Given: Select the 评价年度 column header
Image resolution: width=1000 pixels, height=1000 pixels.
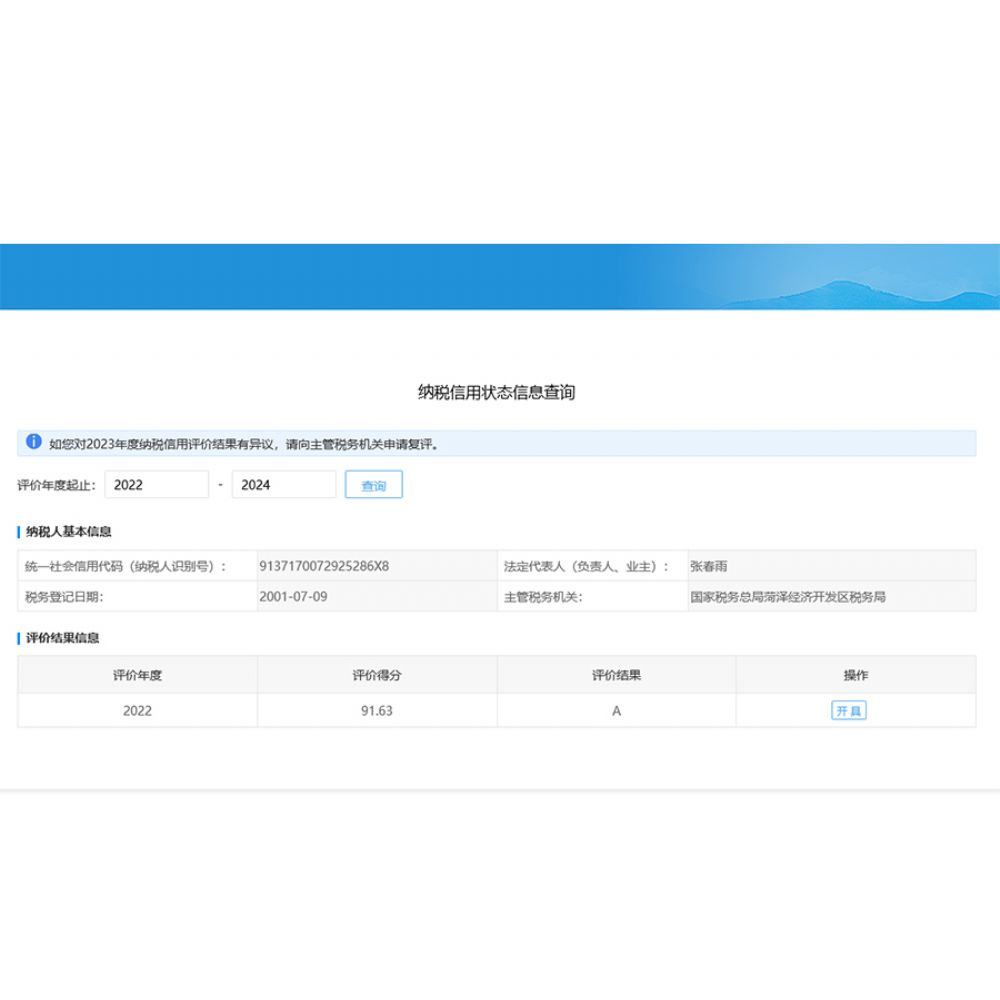Looking at the screenshot, I should [138, 674].
